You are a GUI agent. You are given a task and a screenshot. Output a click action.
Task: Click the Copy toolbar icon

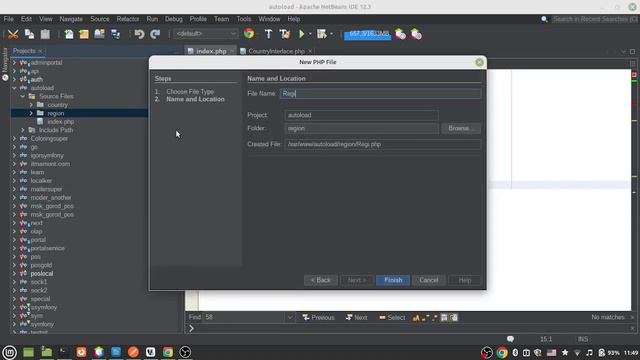(29, 34)
